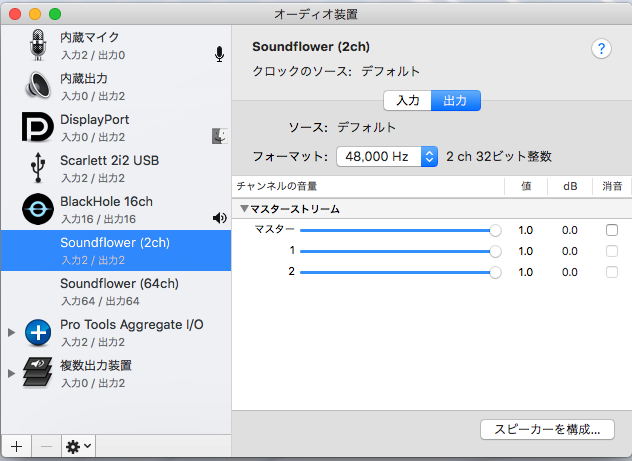
Task: Click the built-in microphone device icon
Action: coord(37,45)
